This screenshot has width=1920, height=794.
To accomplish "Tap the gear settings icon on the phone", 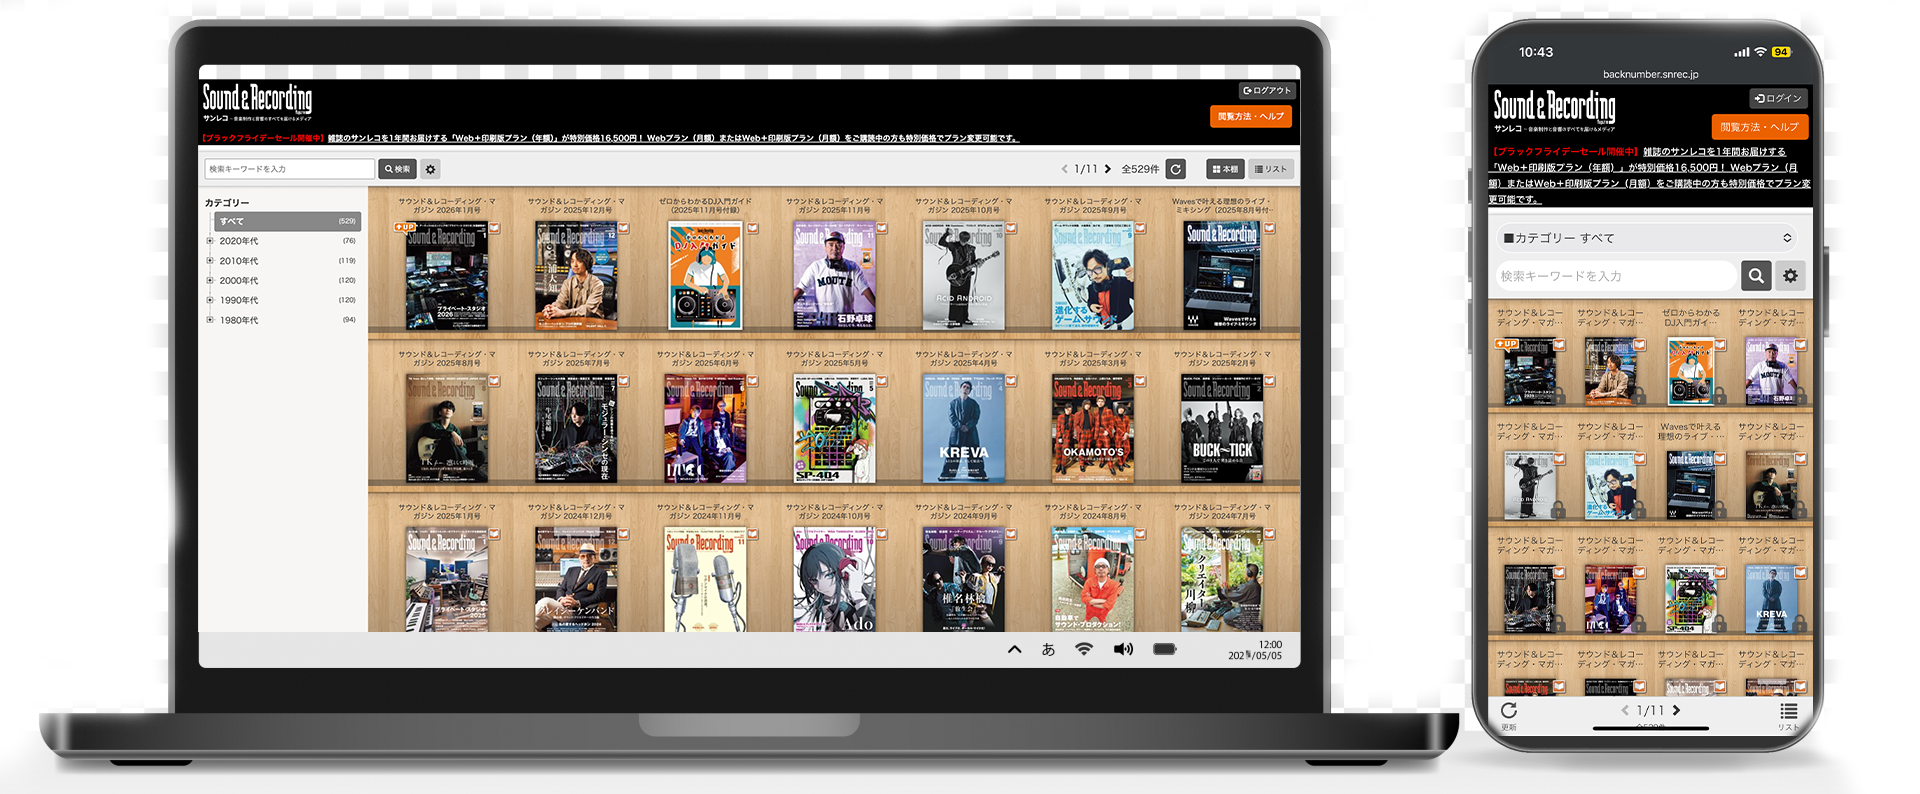I will (x=1790, y=275).
